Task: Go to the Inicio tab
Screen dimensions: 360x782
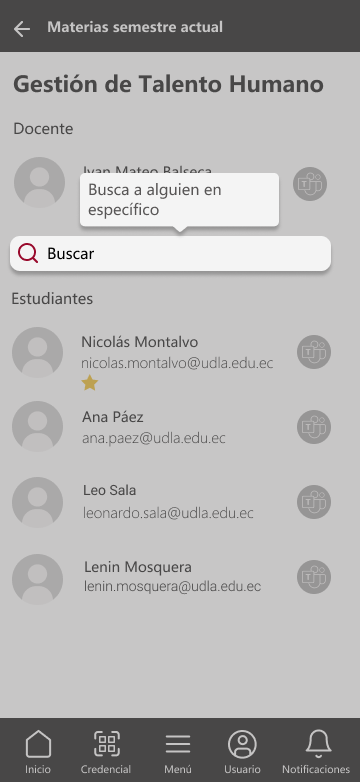Action: tap(38, 752)
